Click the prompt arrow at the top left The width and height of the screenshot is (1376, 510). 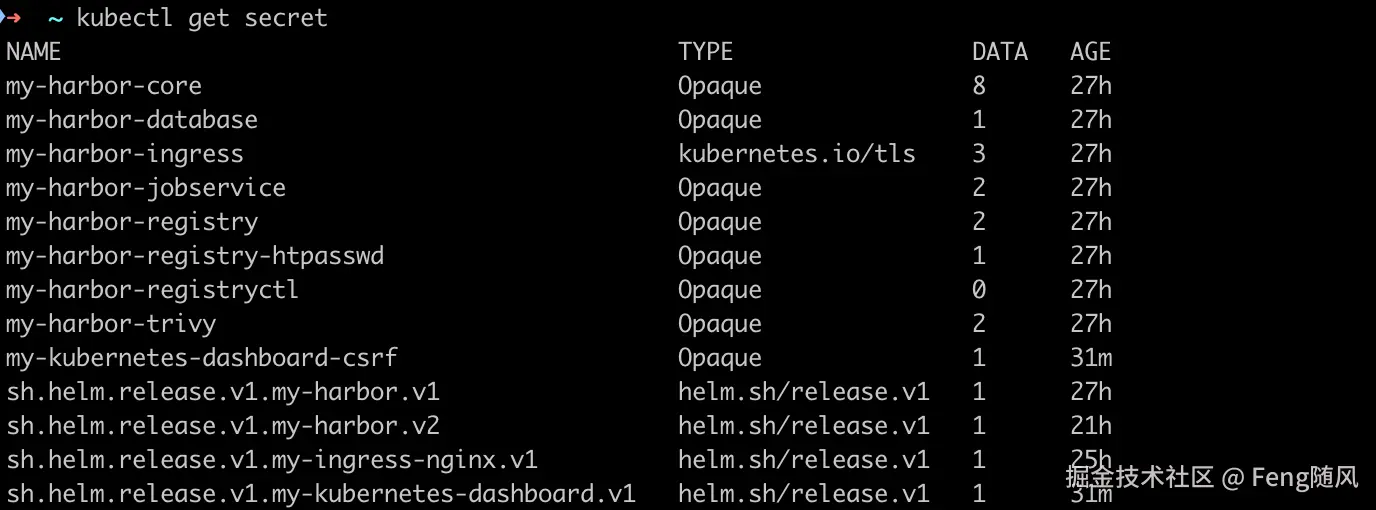(x=12, y=18)
